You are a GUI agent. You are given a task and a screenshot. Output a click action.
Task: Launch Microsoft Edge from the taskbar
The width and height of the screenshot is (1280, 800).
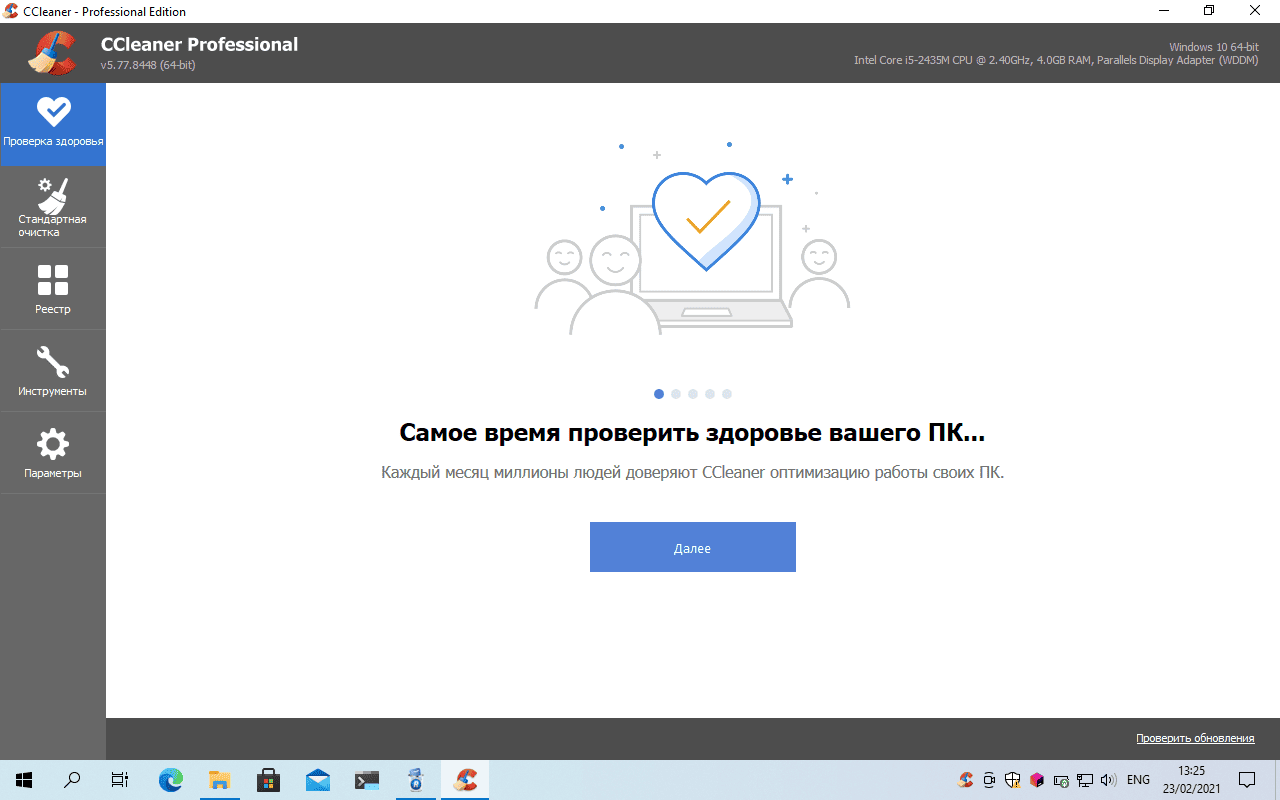(171, 779)
